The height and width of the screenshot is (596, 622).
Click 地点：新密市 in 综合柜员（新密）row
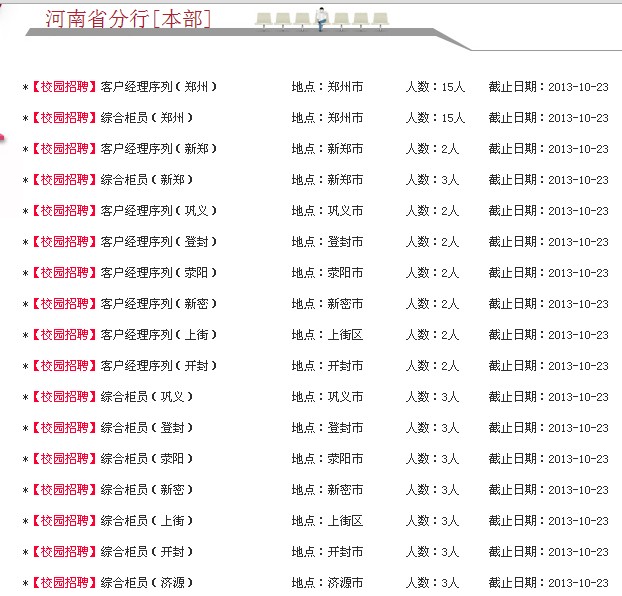coord(327,489)
